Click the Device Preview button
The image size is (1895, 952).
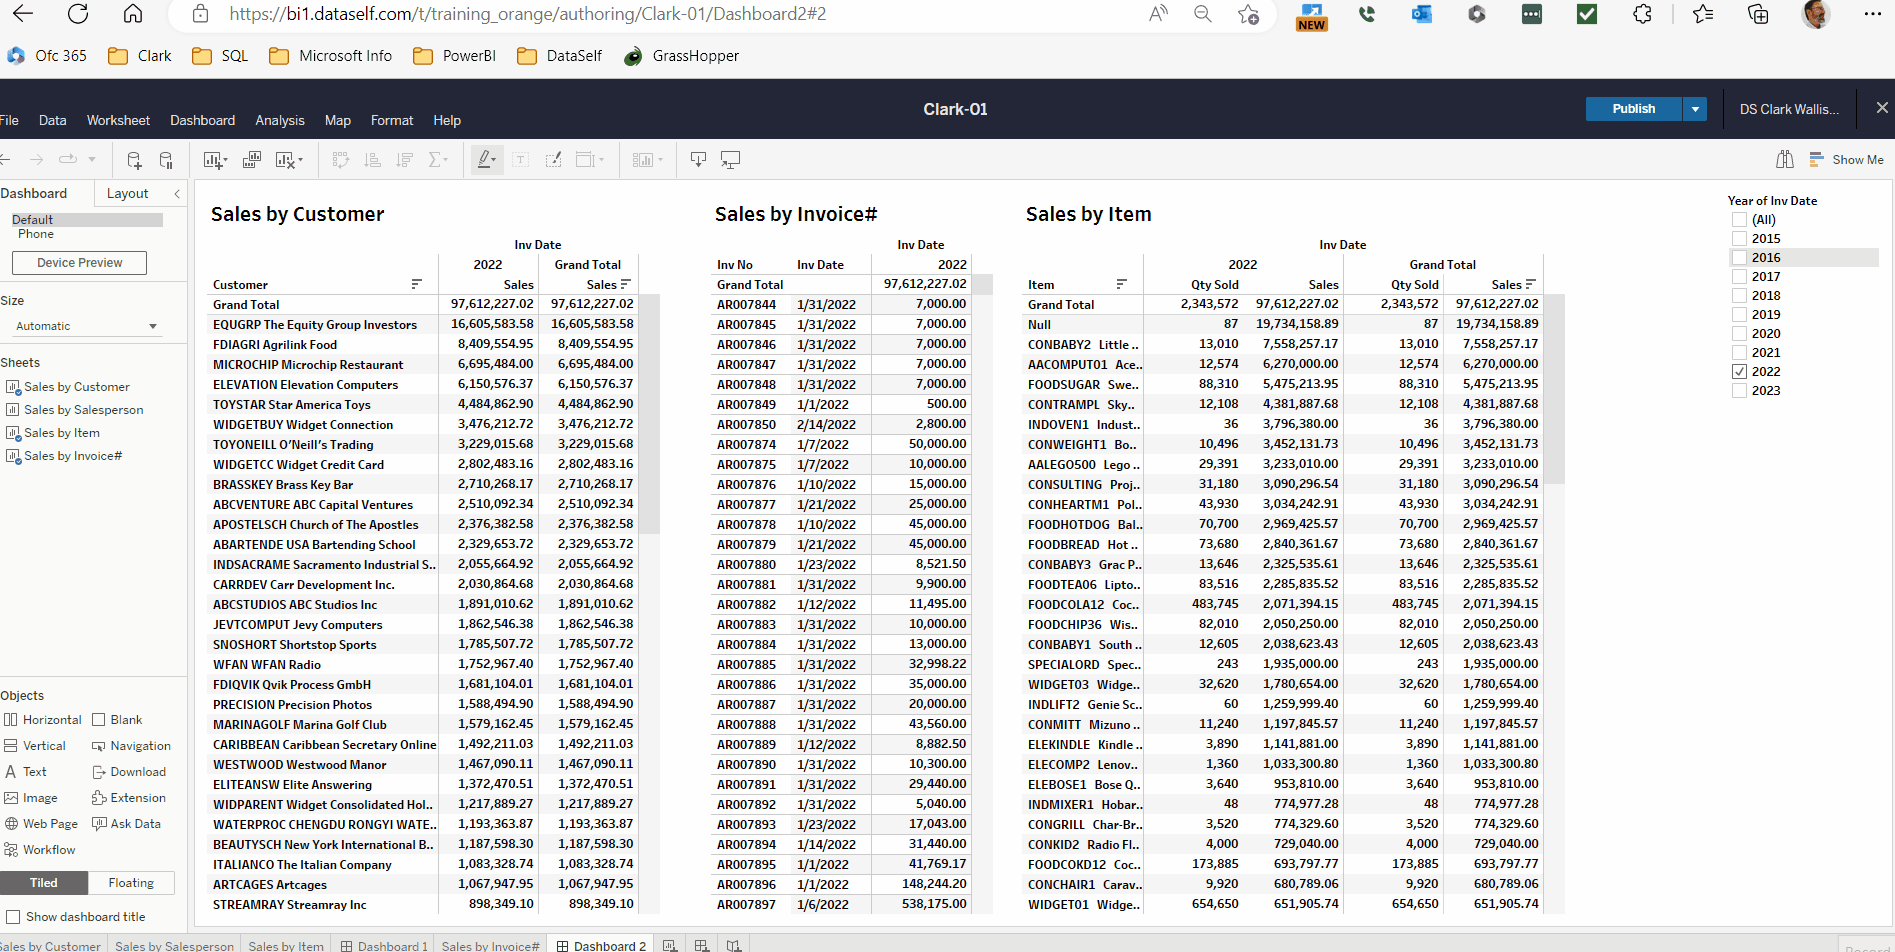coord(79,263)
